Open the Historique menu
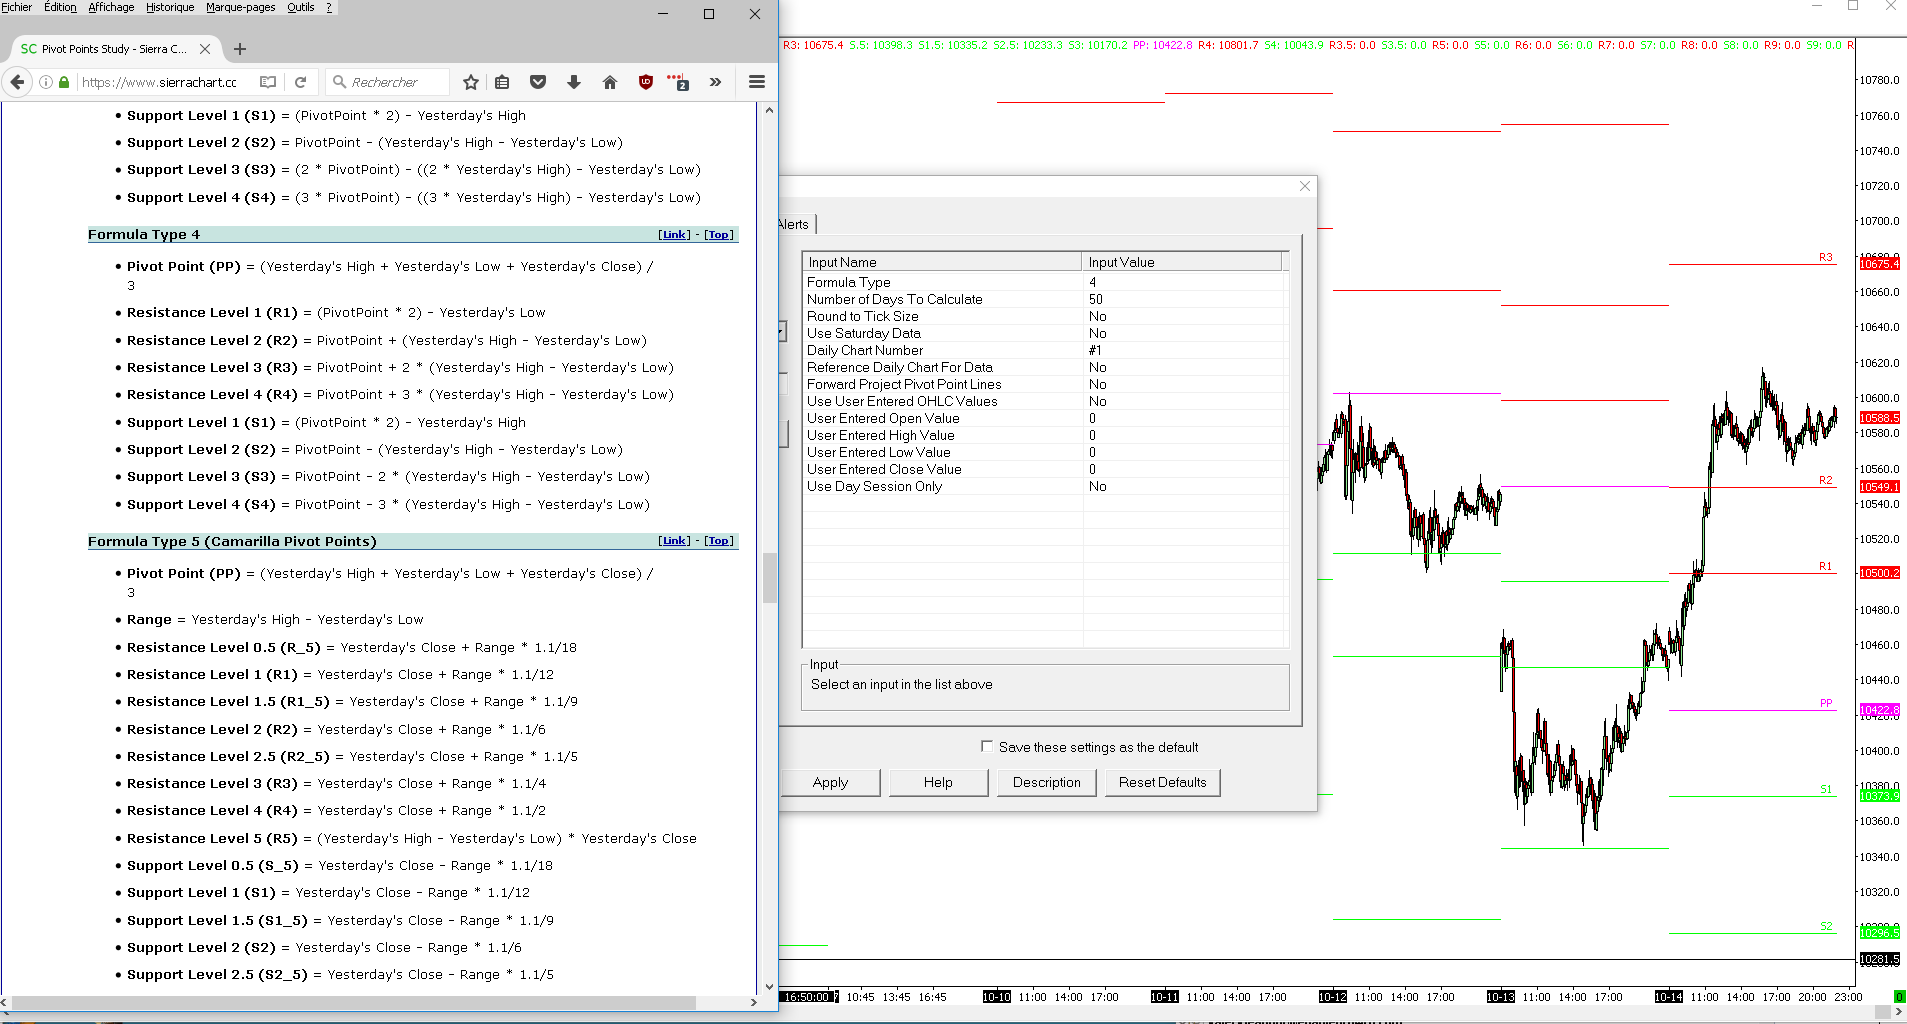1907x1024 pixels. [170, 7]
